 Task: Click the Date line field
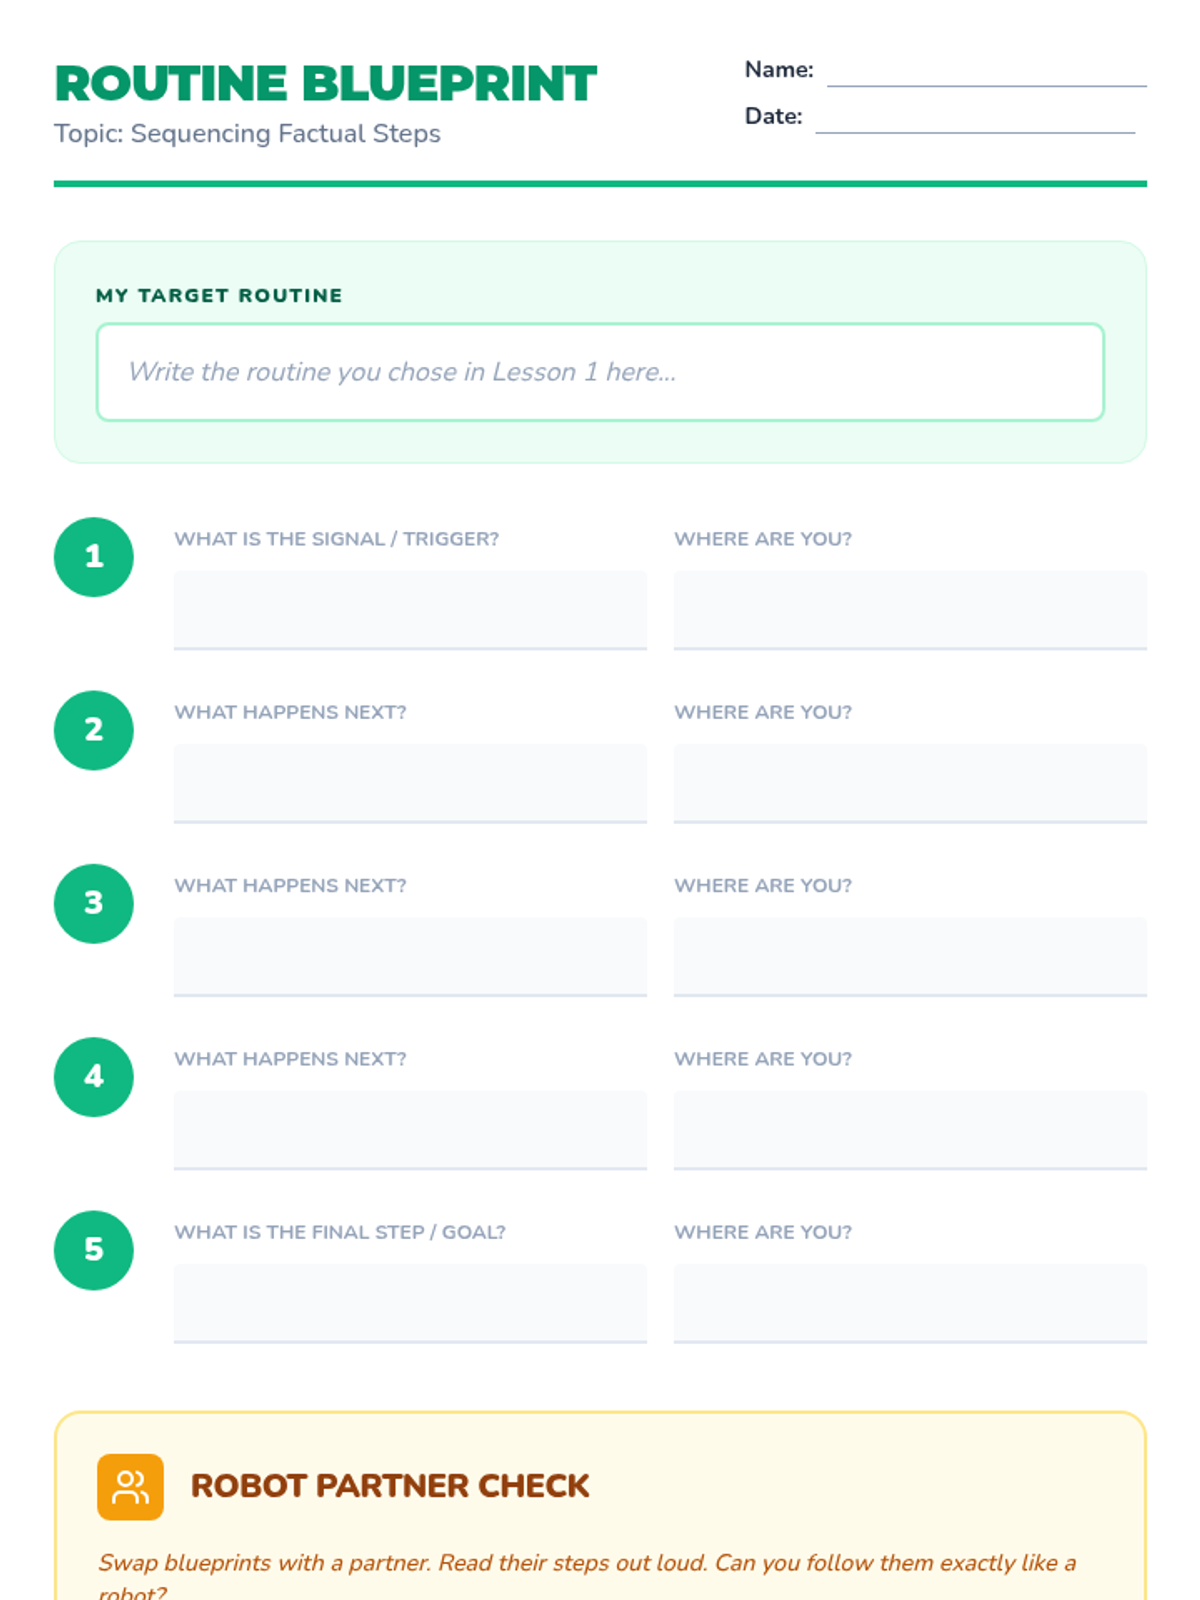tap(975, 118)
